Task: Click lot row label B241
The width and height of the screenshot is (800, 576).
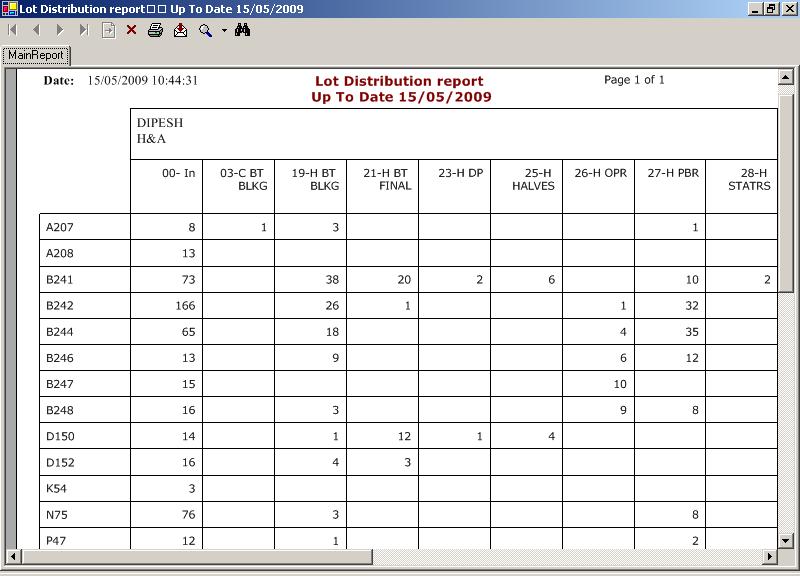Action: point(61,280)
